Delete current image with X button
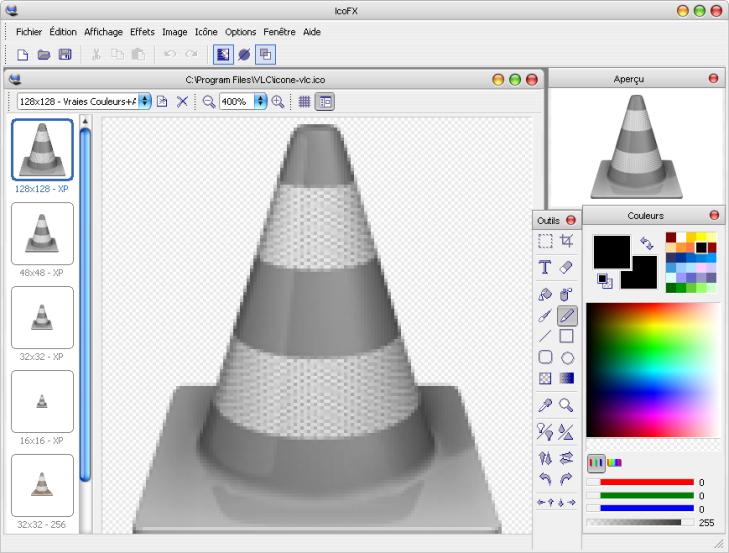 click(182, 101)
